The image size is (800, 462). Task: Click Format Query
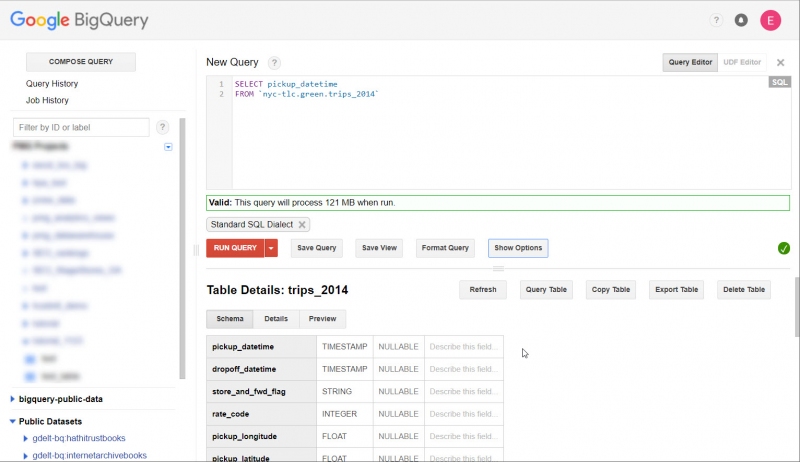click(445, 248)
